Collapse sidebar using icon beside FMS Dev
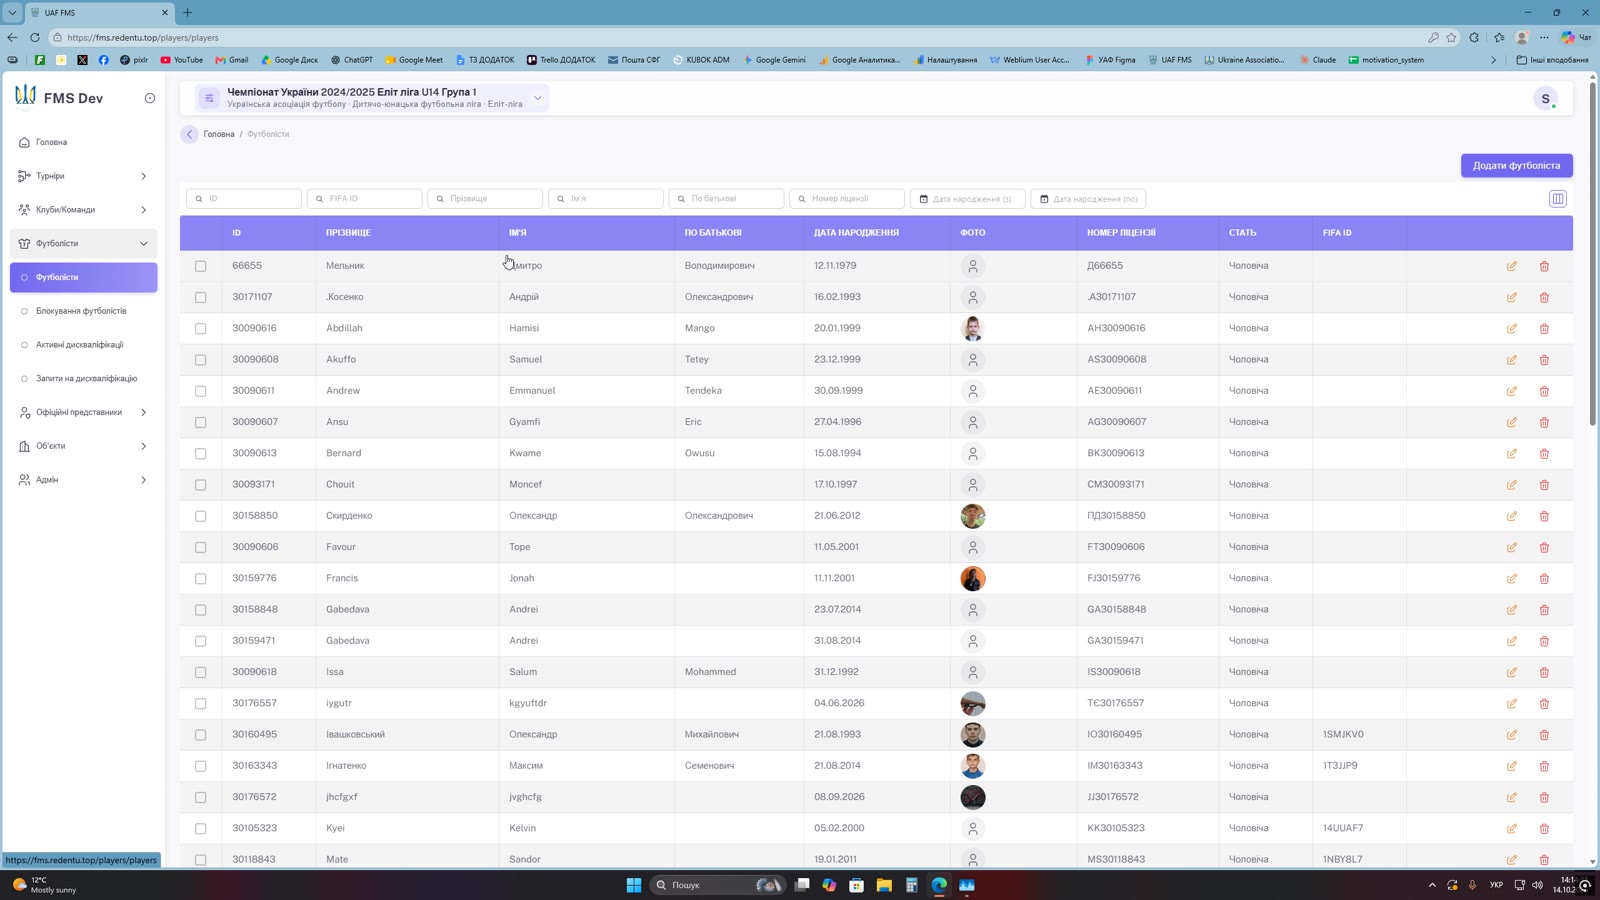The height and width of the screenshot is (900, 1600). [150, 98]
